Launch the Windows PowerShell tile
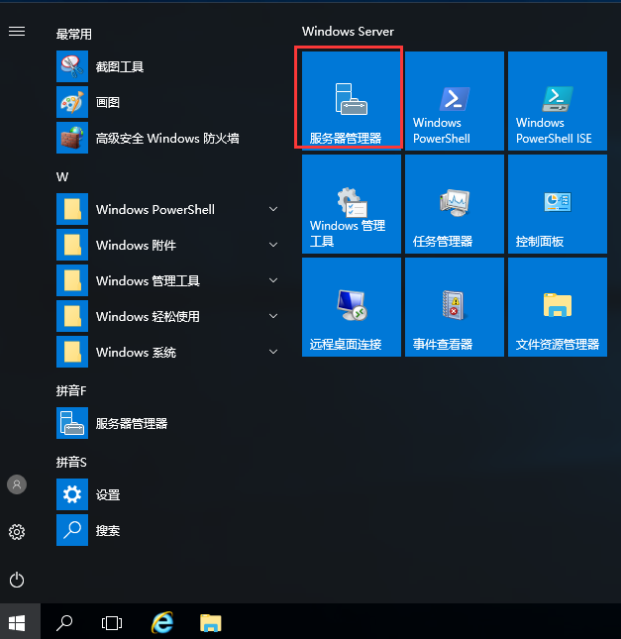 [454, 101]
